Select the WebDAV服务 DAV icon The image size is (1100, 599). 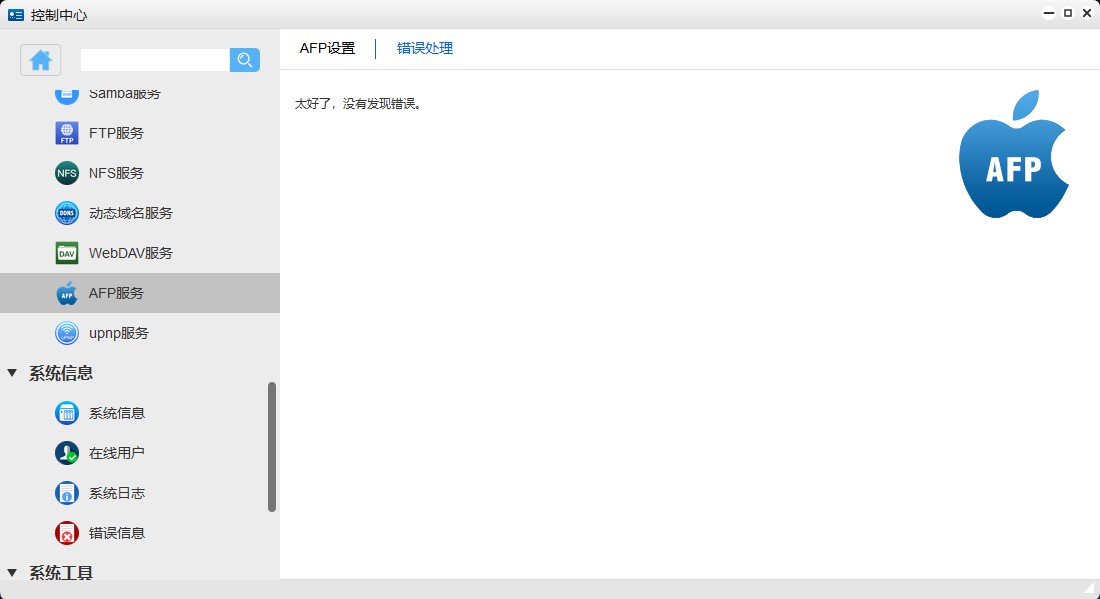[x=65, y=253]
